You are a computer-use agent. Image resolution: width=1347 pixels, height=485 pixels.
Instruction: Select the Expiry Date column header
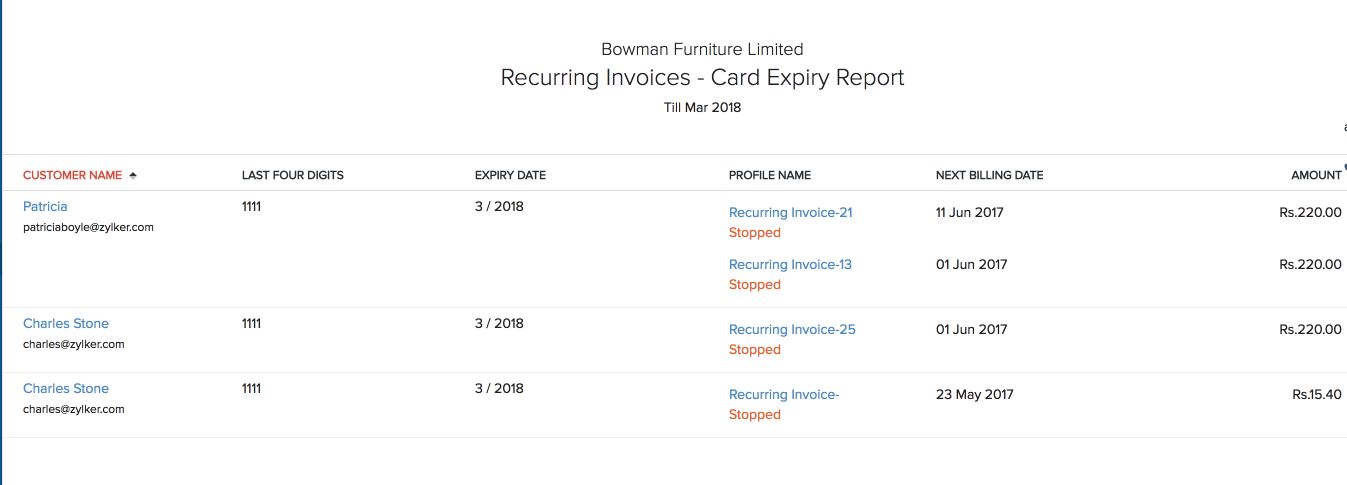pyautogui.click(x=510, y=175)
